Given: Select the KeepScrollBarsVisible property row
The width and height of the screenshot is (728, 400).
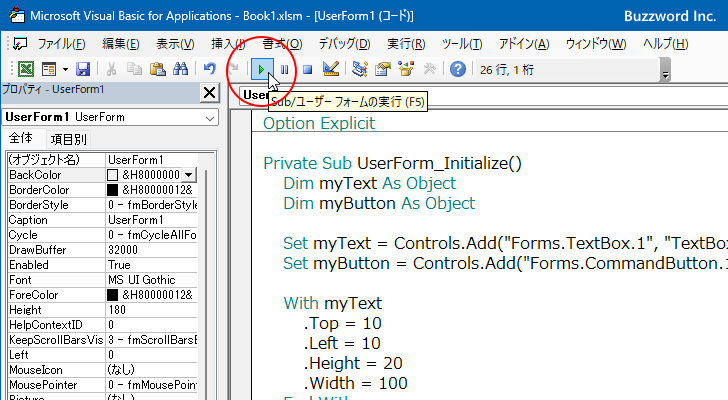Looking at the screenshot, I should pyautogui.click(x=102, y=340).
